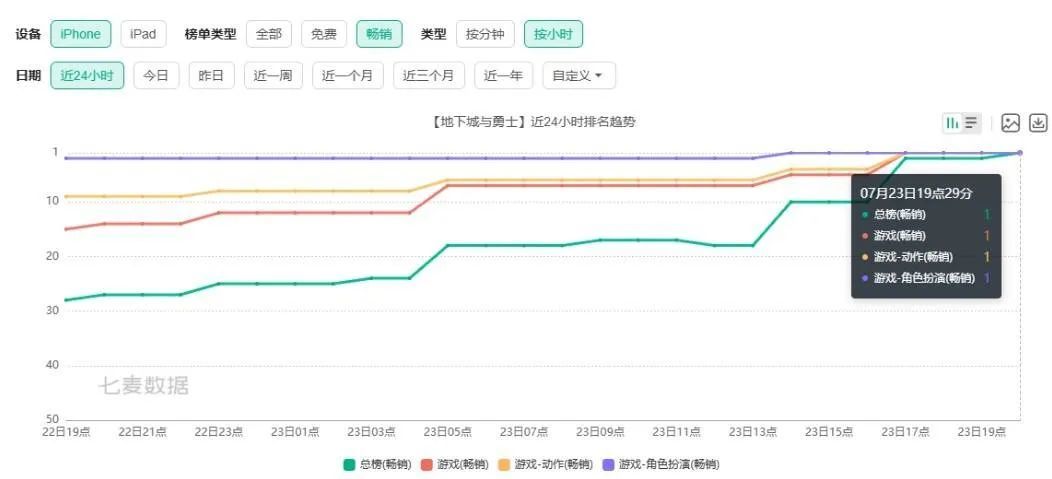Select 近三个月 date range

(x=428, y=76)
